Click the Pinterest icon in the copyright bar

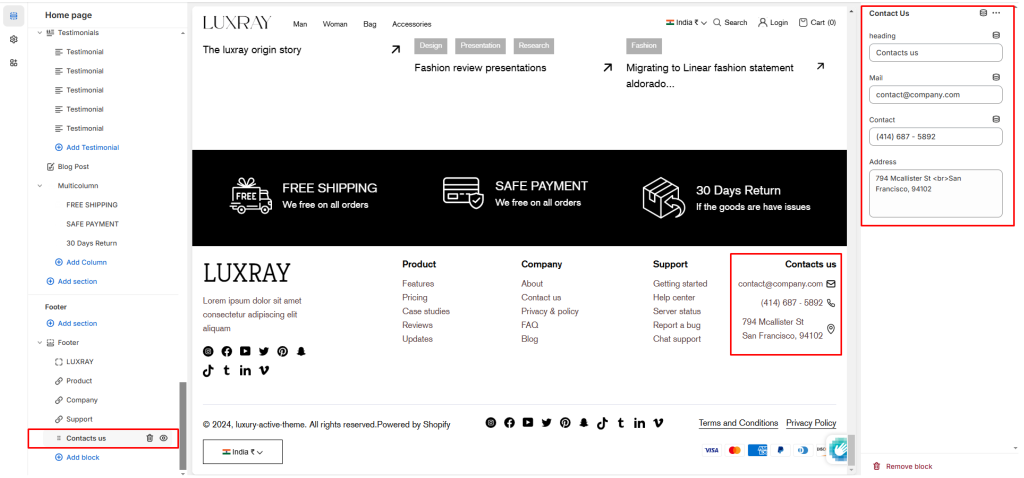click(x=565, y=422)
